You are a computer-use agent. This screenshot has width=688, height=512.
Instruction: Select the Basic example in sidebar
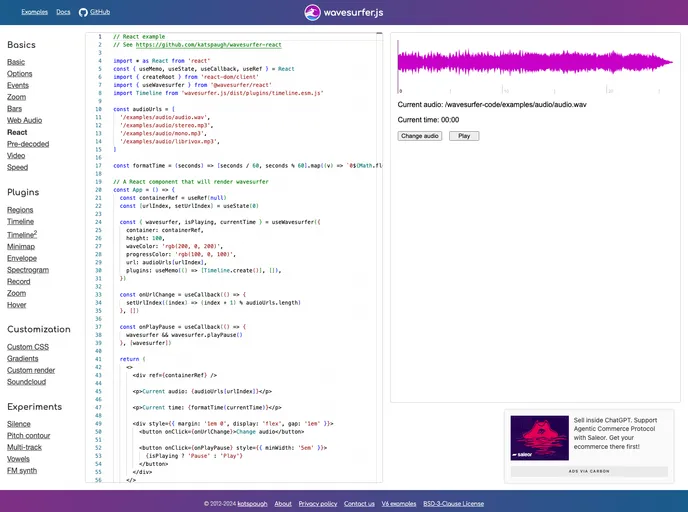click(16, 62)
